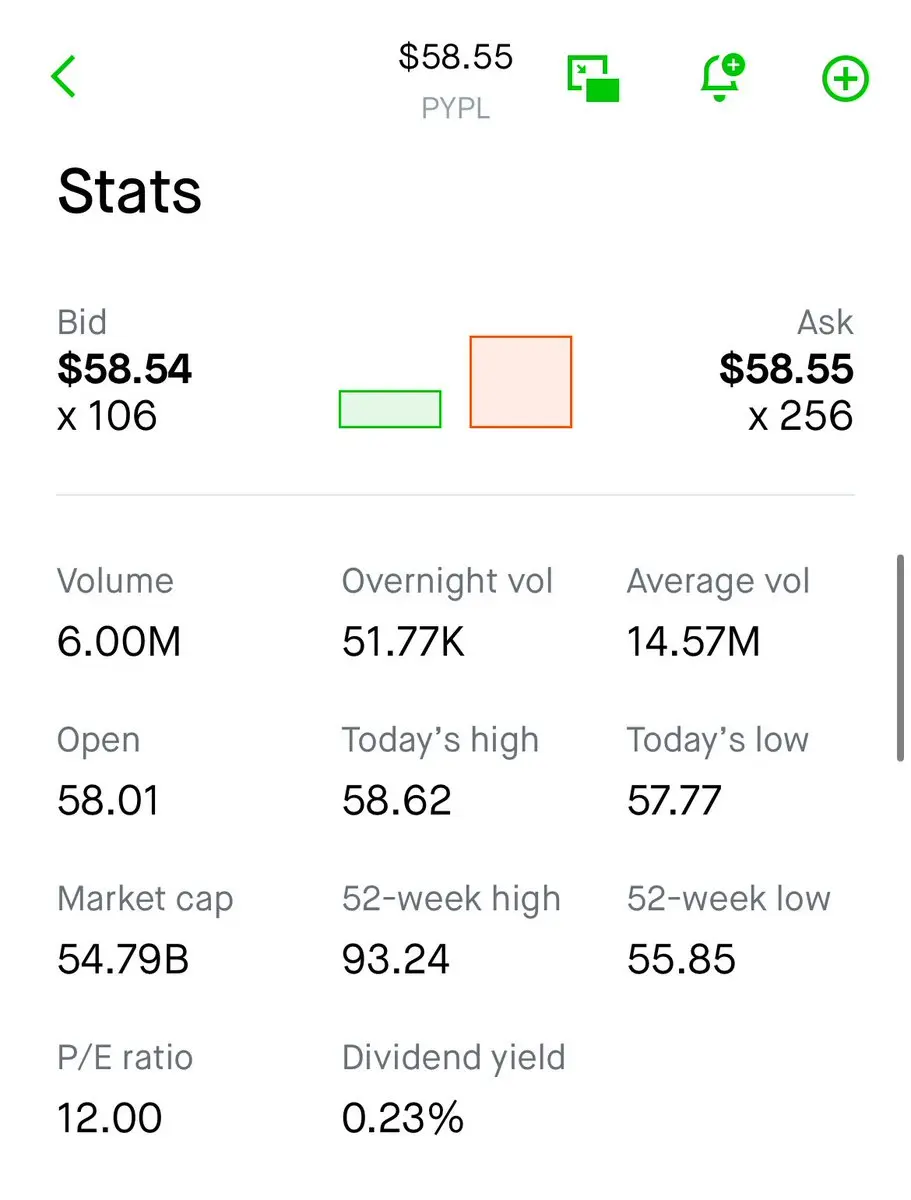Click the vertical scrollbar on right edge
Screen dimensions: 911x1200
click(900, 656)
